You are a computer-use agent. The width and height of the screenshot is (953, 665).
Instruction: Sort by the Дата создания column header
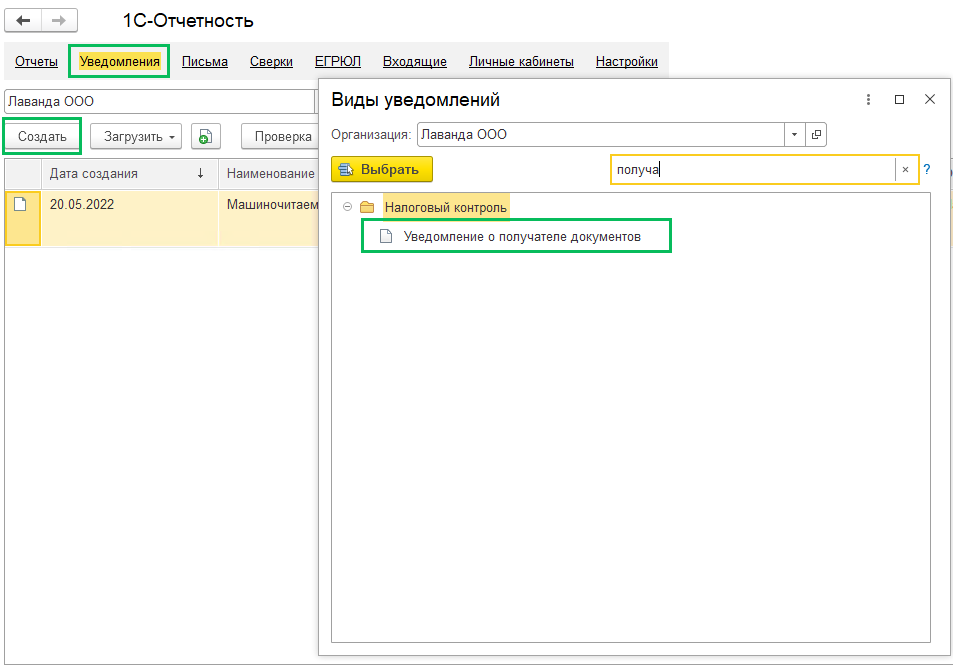point(129,174)
